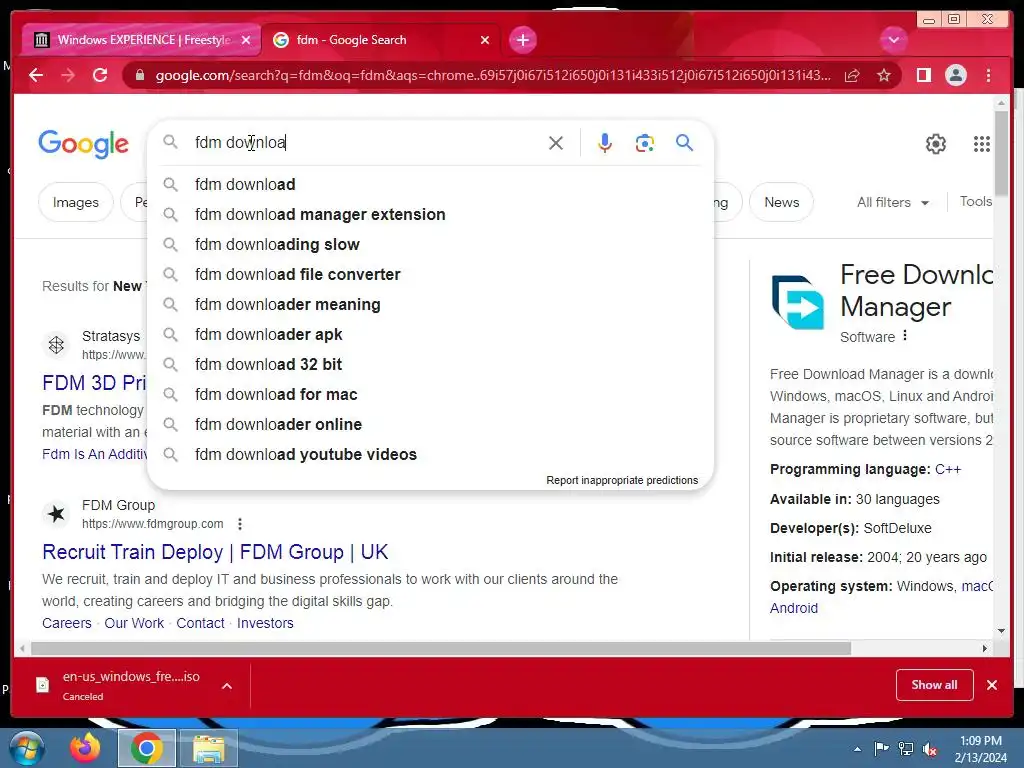Share this page icon in address bar
This screenshot has height=768, width=1024.
(852, 76)
